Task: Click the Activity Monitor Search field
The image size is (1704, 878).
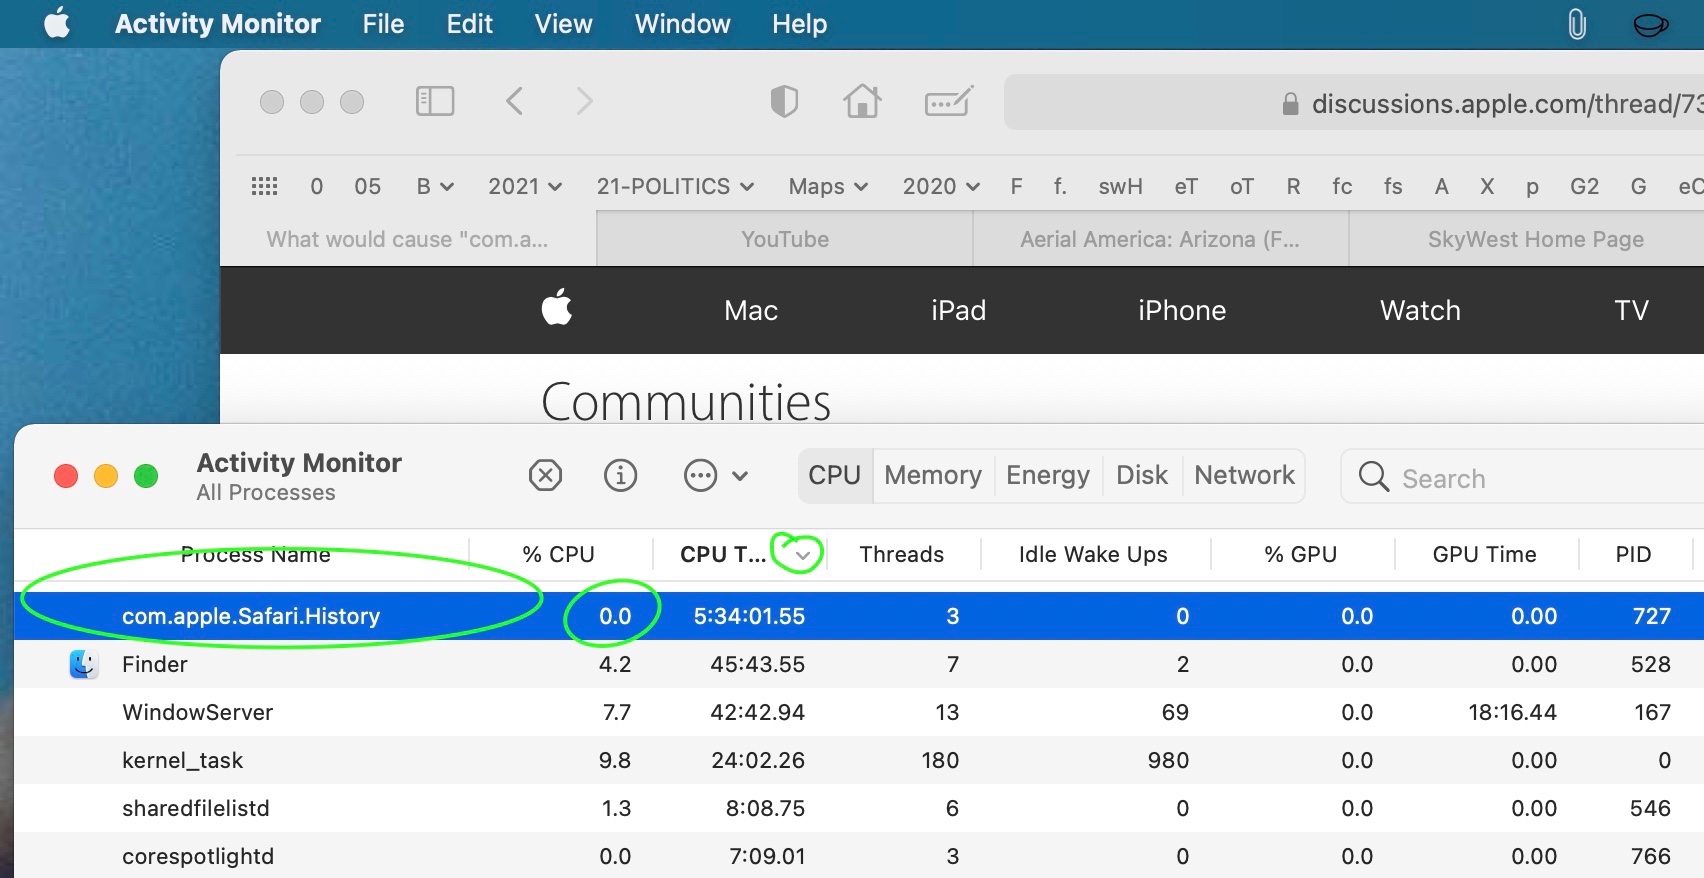Action: click(1522, 477)
